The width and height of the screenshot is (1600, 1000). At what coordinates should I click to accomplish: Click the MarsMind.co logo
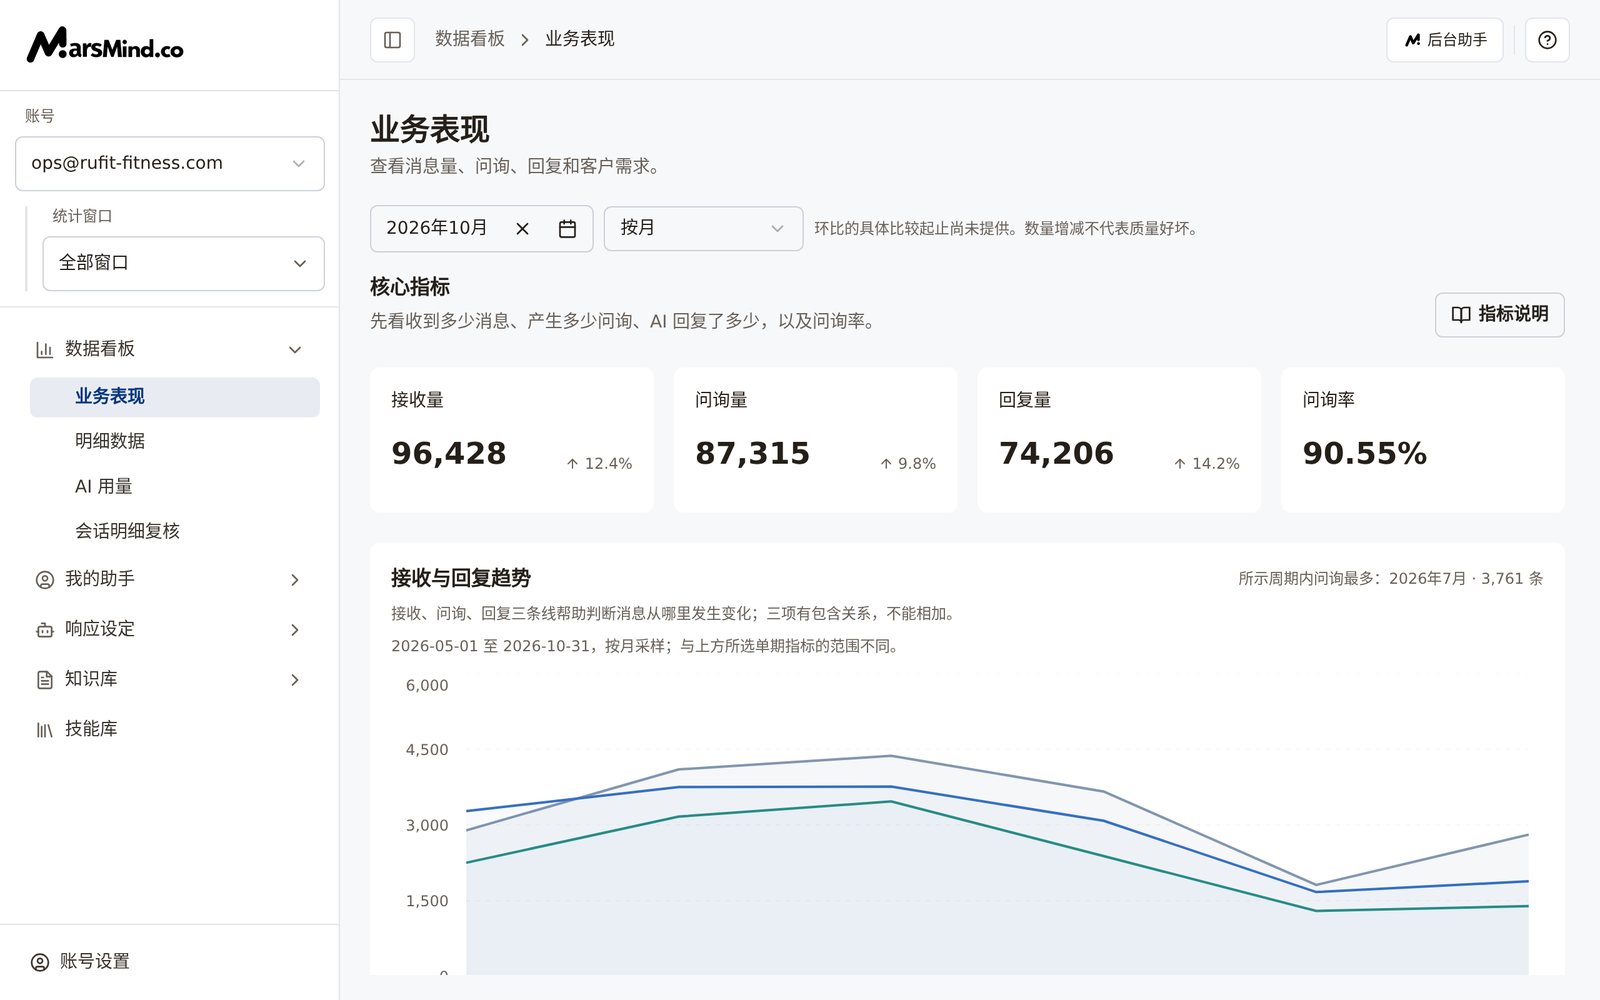(x=105, y=45)
